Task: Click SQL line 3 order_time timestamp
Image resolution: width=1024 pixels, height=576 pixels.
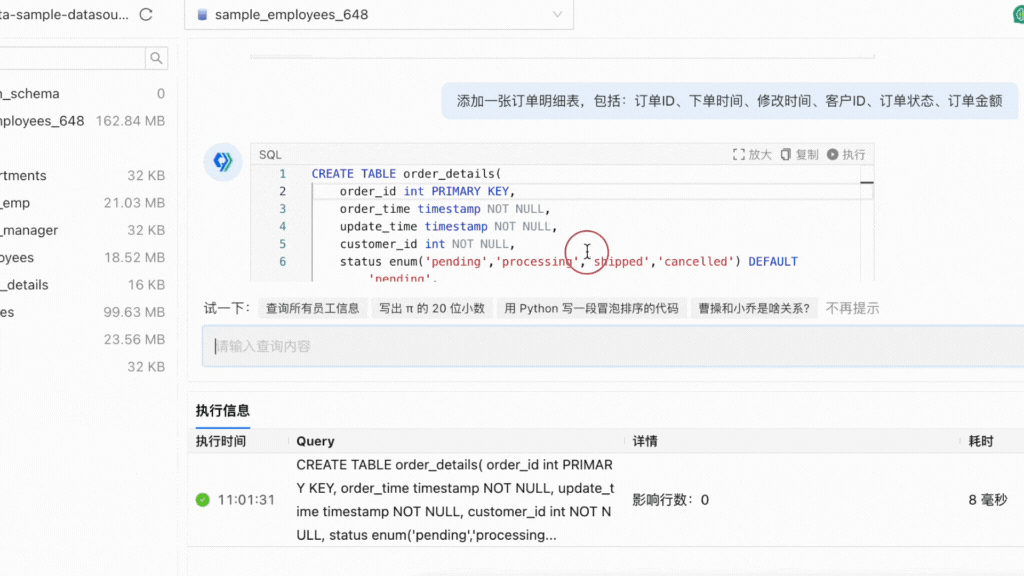Action: pyautogui.click(x=445, y=209)
